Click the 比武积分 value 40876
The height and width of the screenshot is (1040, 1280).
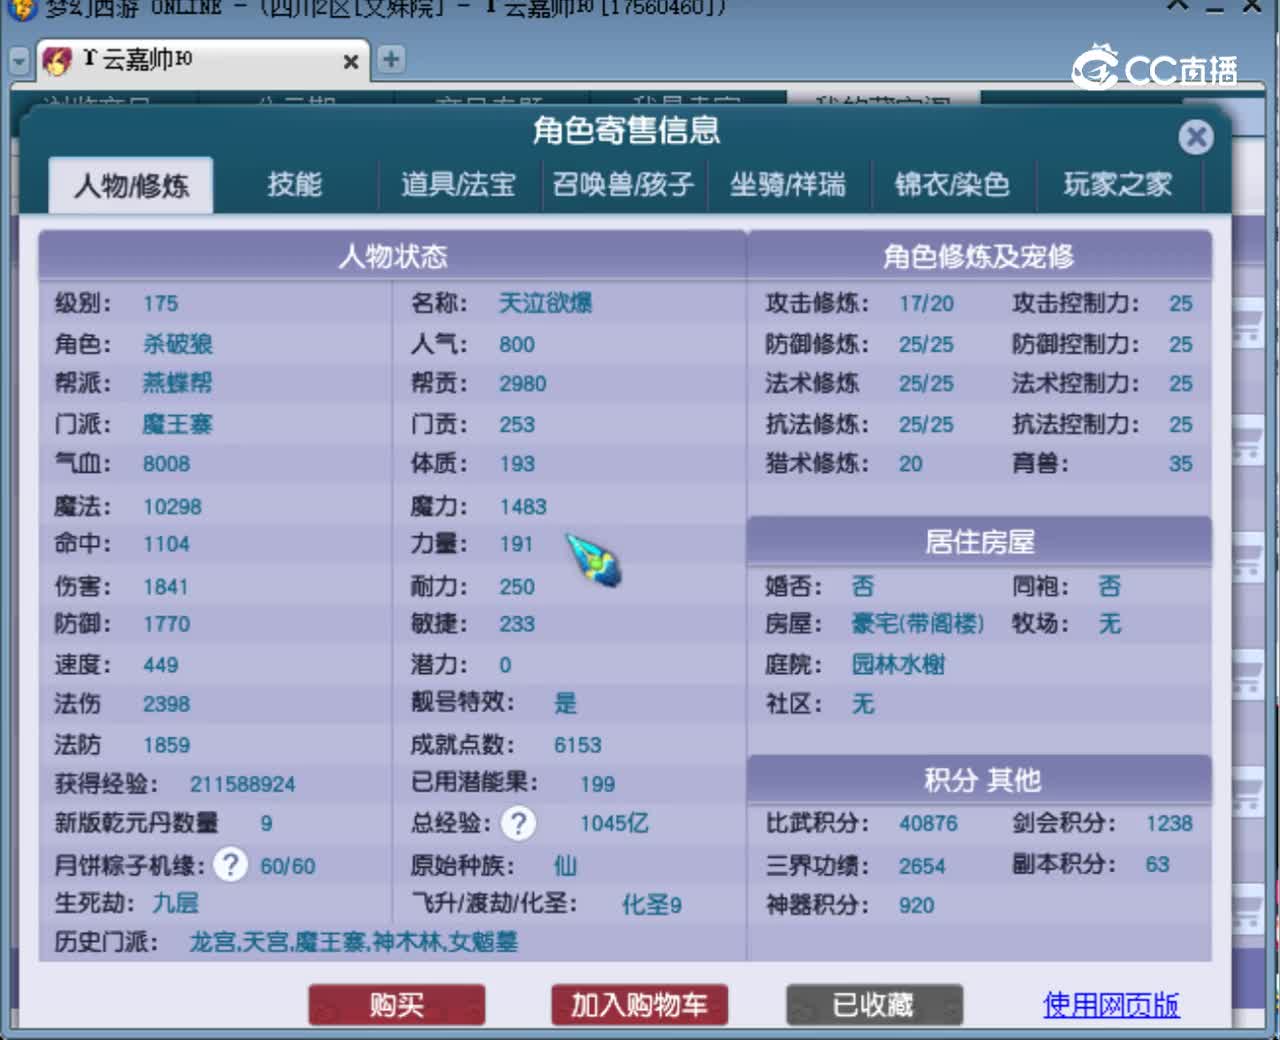(928, 824)
